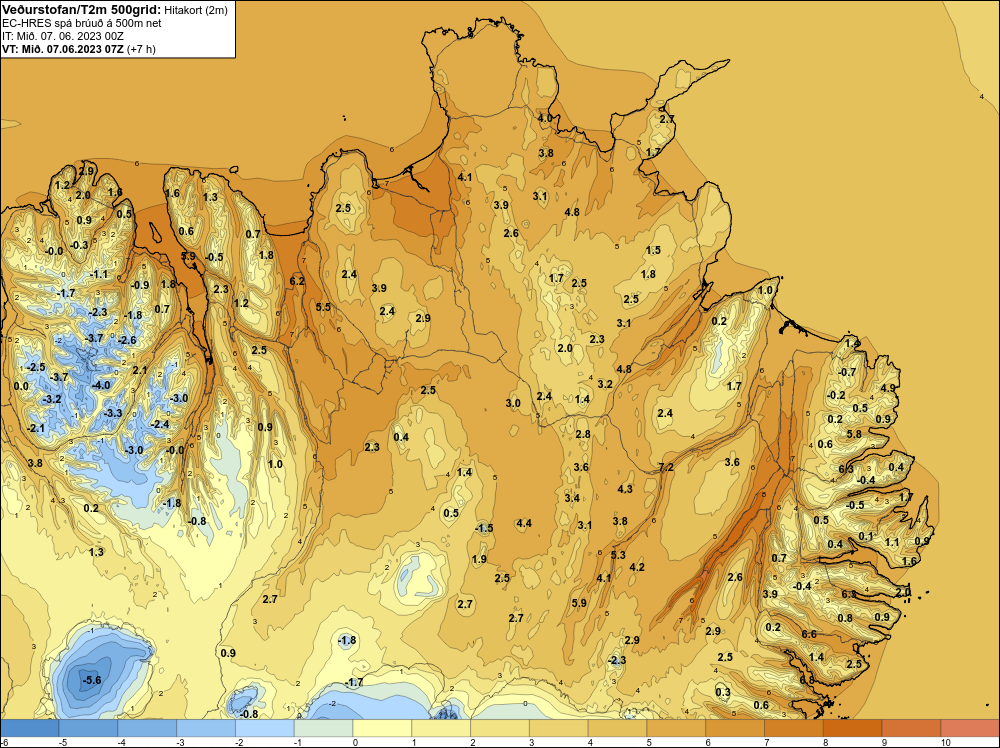Select the legend color segment between -6 and -5
1000x748 pixels.
pyautogui.click(x=29, y=728)
